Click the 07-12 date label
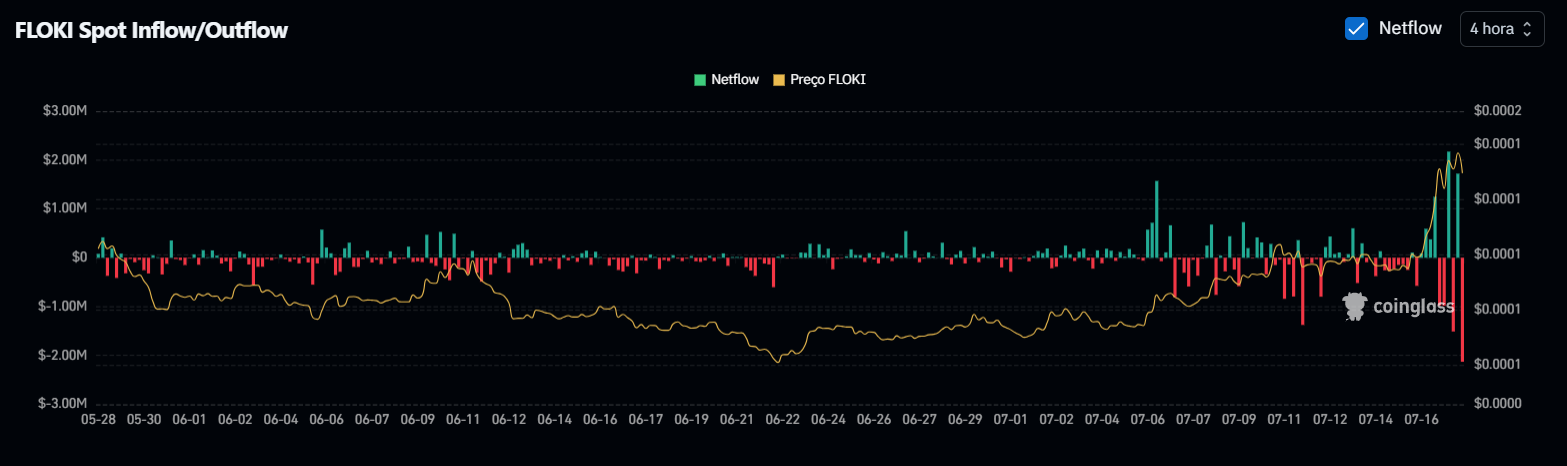 click(1330, 420)
